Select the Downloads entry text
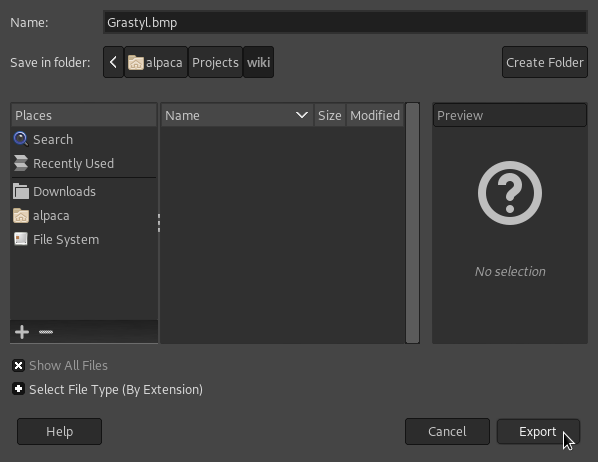 (64, 191)
